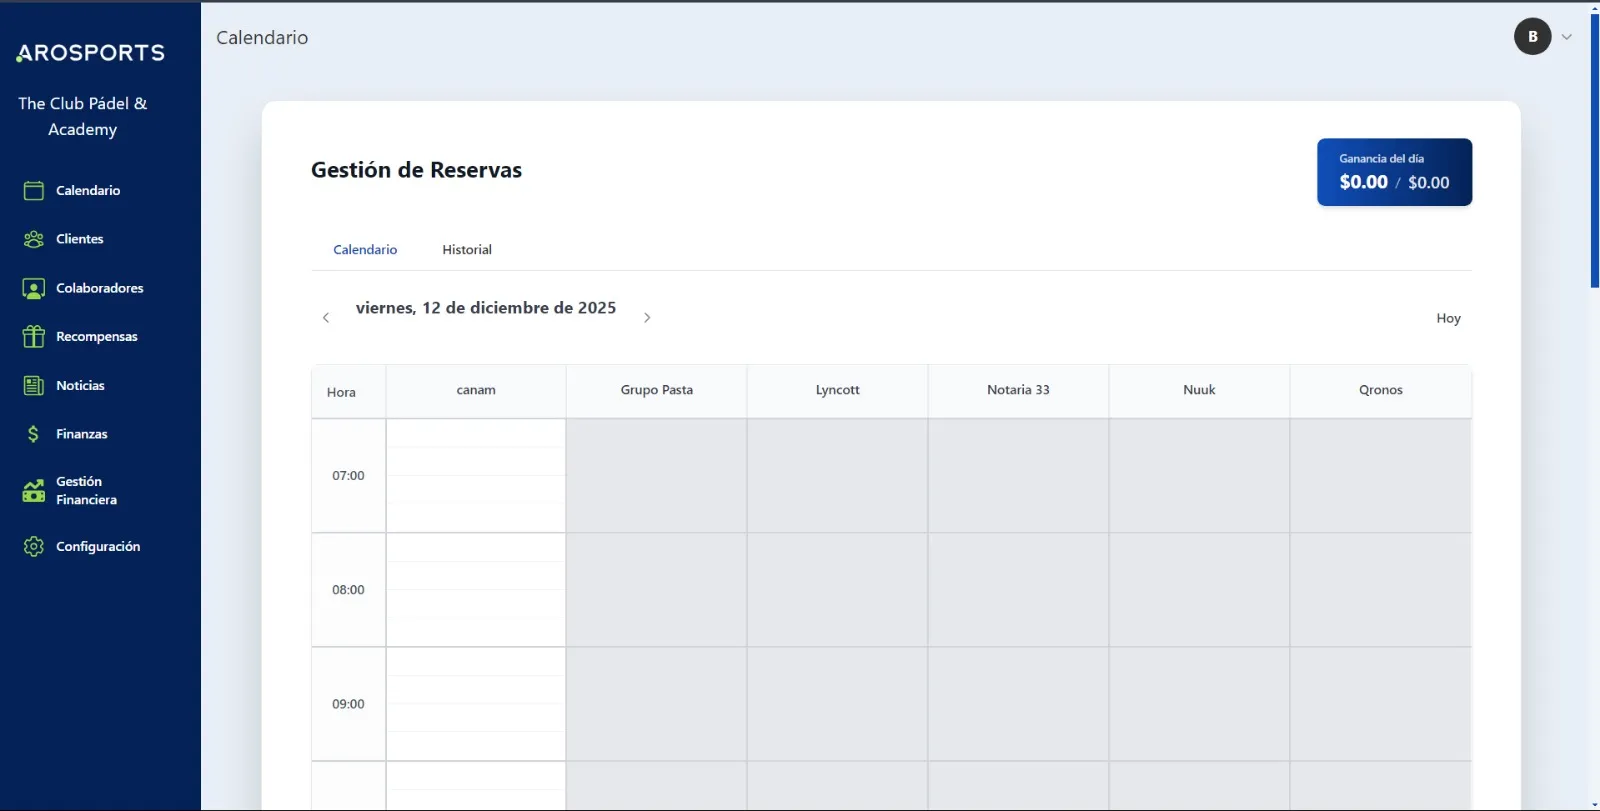The height and width of the screenshot is (811, 1600).
Task: Open Configuración in the sidebar menu
Action: 98,546
